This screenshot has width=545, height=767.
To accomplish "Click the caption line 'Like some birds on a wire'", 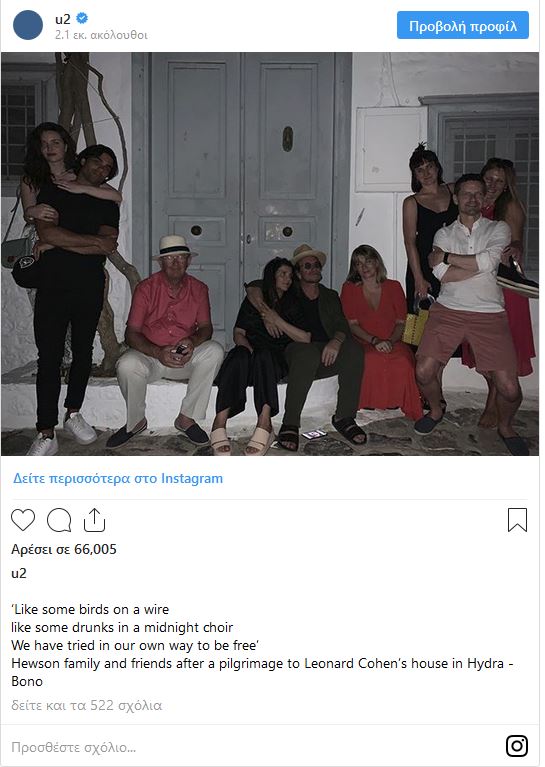I will tap(90, 609).
